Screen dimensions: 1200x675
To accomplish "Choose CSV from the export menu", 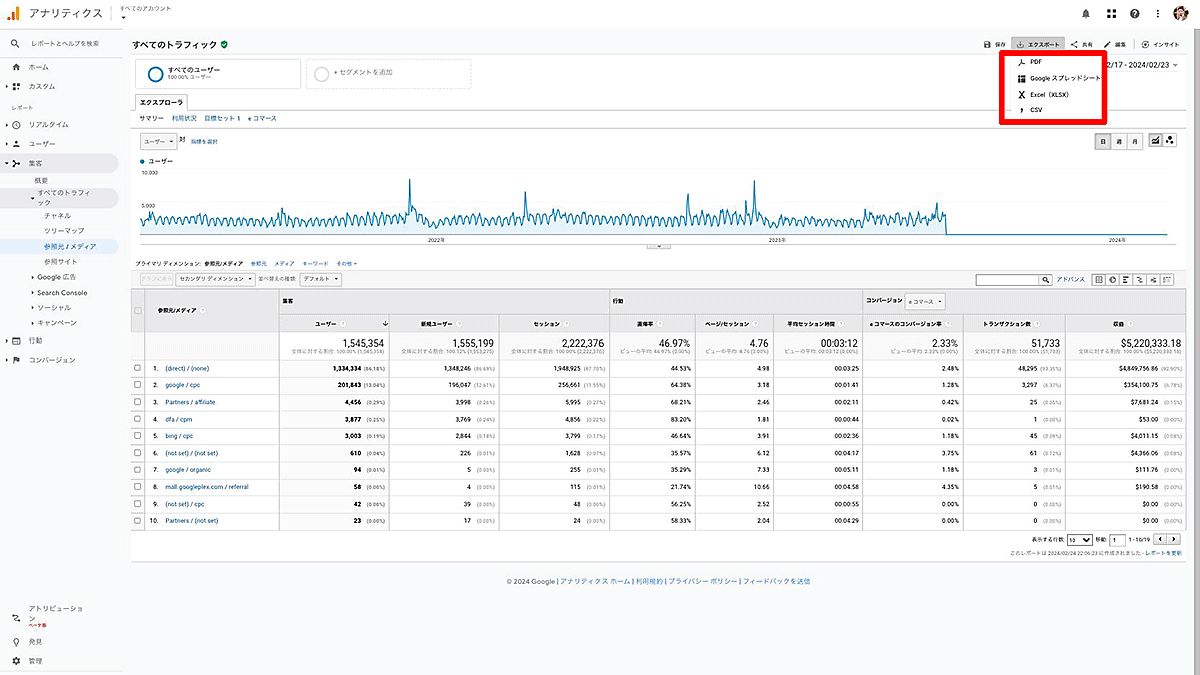I will [1036, 109].
